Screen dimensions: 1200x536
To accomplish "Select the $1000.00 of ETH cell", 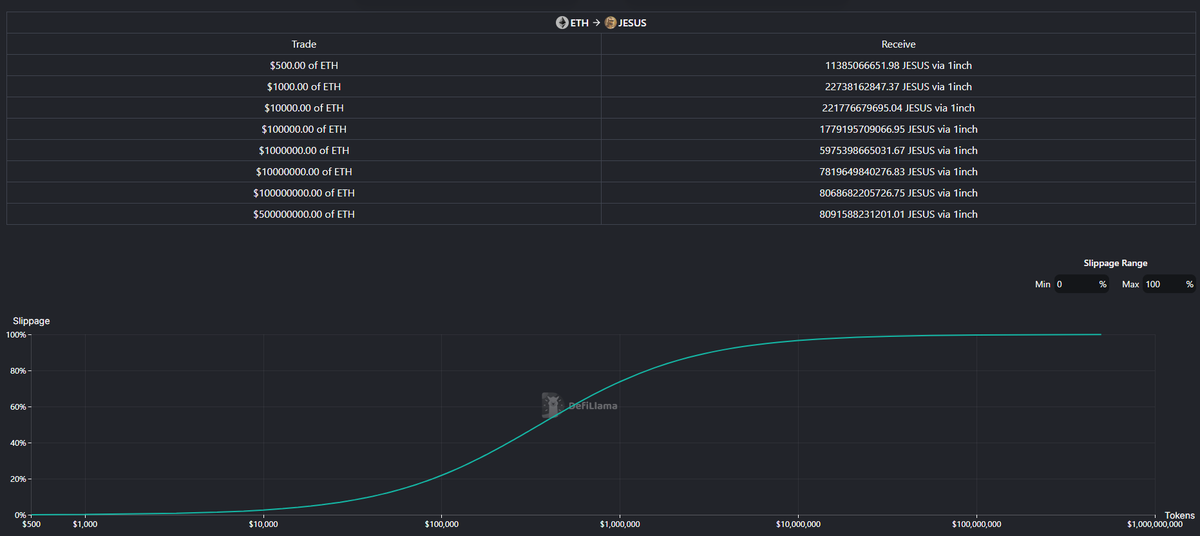I will (x=304, y=87).
